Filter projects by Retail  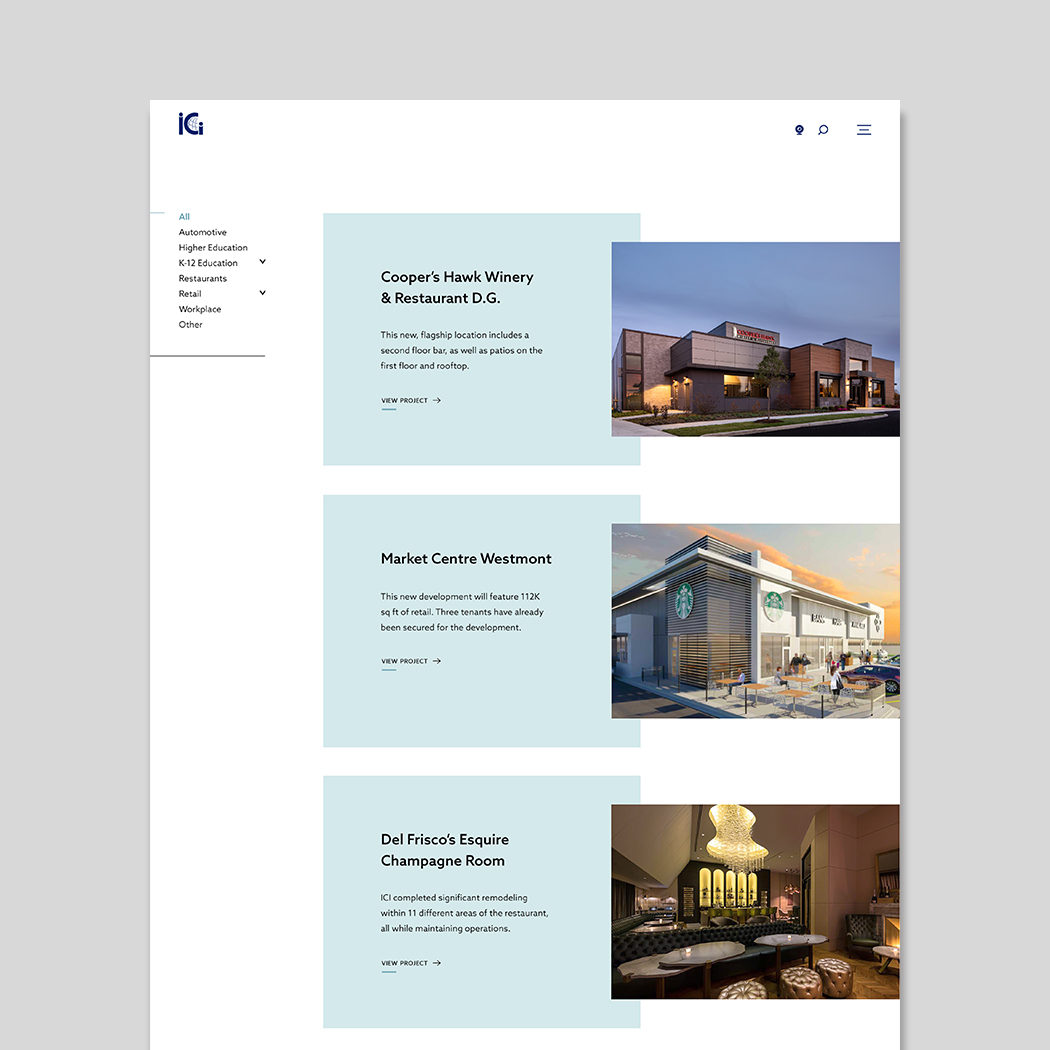pyautogui.click(x=190, y=293)
